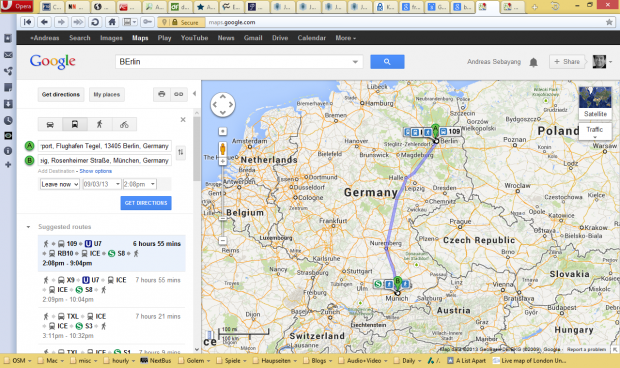Click the destination address field B
This screenshot has width=620, height=368.
105,160
